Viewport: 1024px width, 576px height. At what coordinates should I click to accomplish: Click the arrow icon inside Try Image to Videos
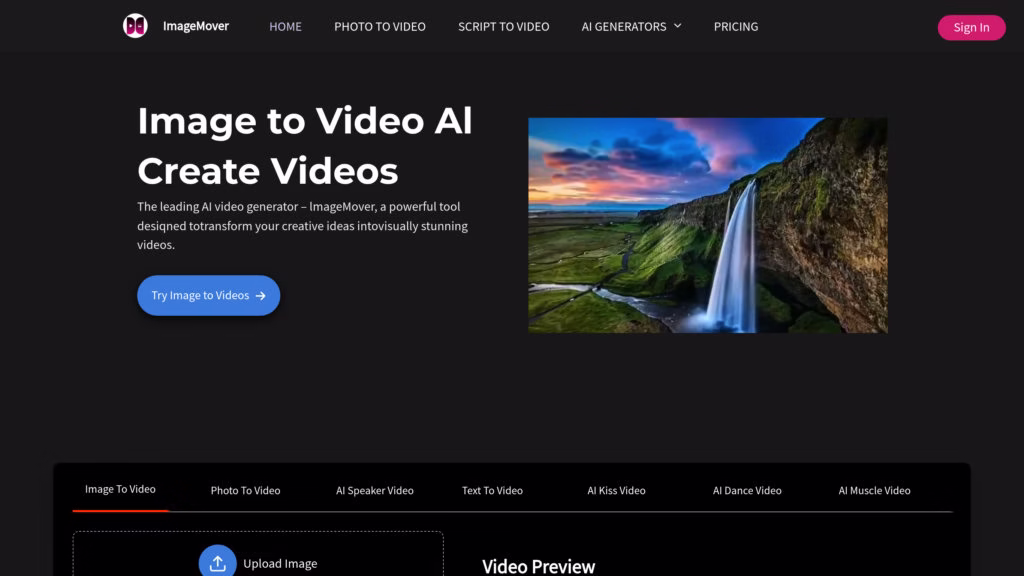261,295
